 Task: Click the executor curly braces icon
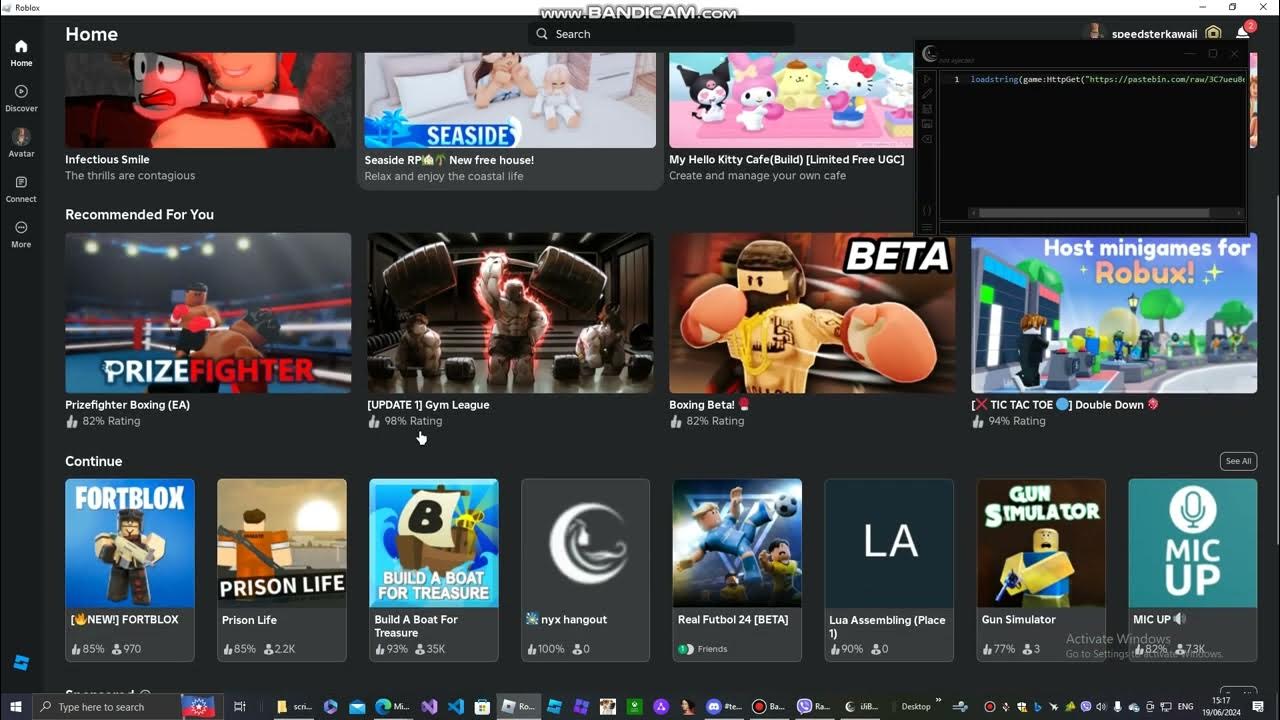tap(927, 211)
